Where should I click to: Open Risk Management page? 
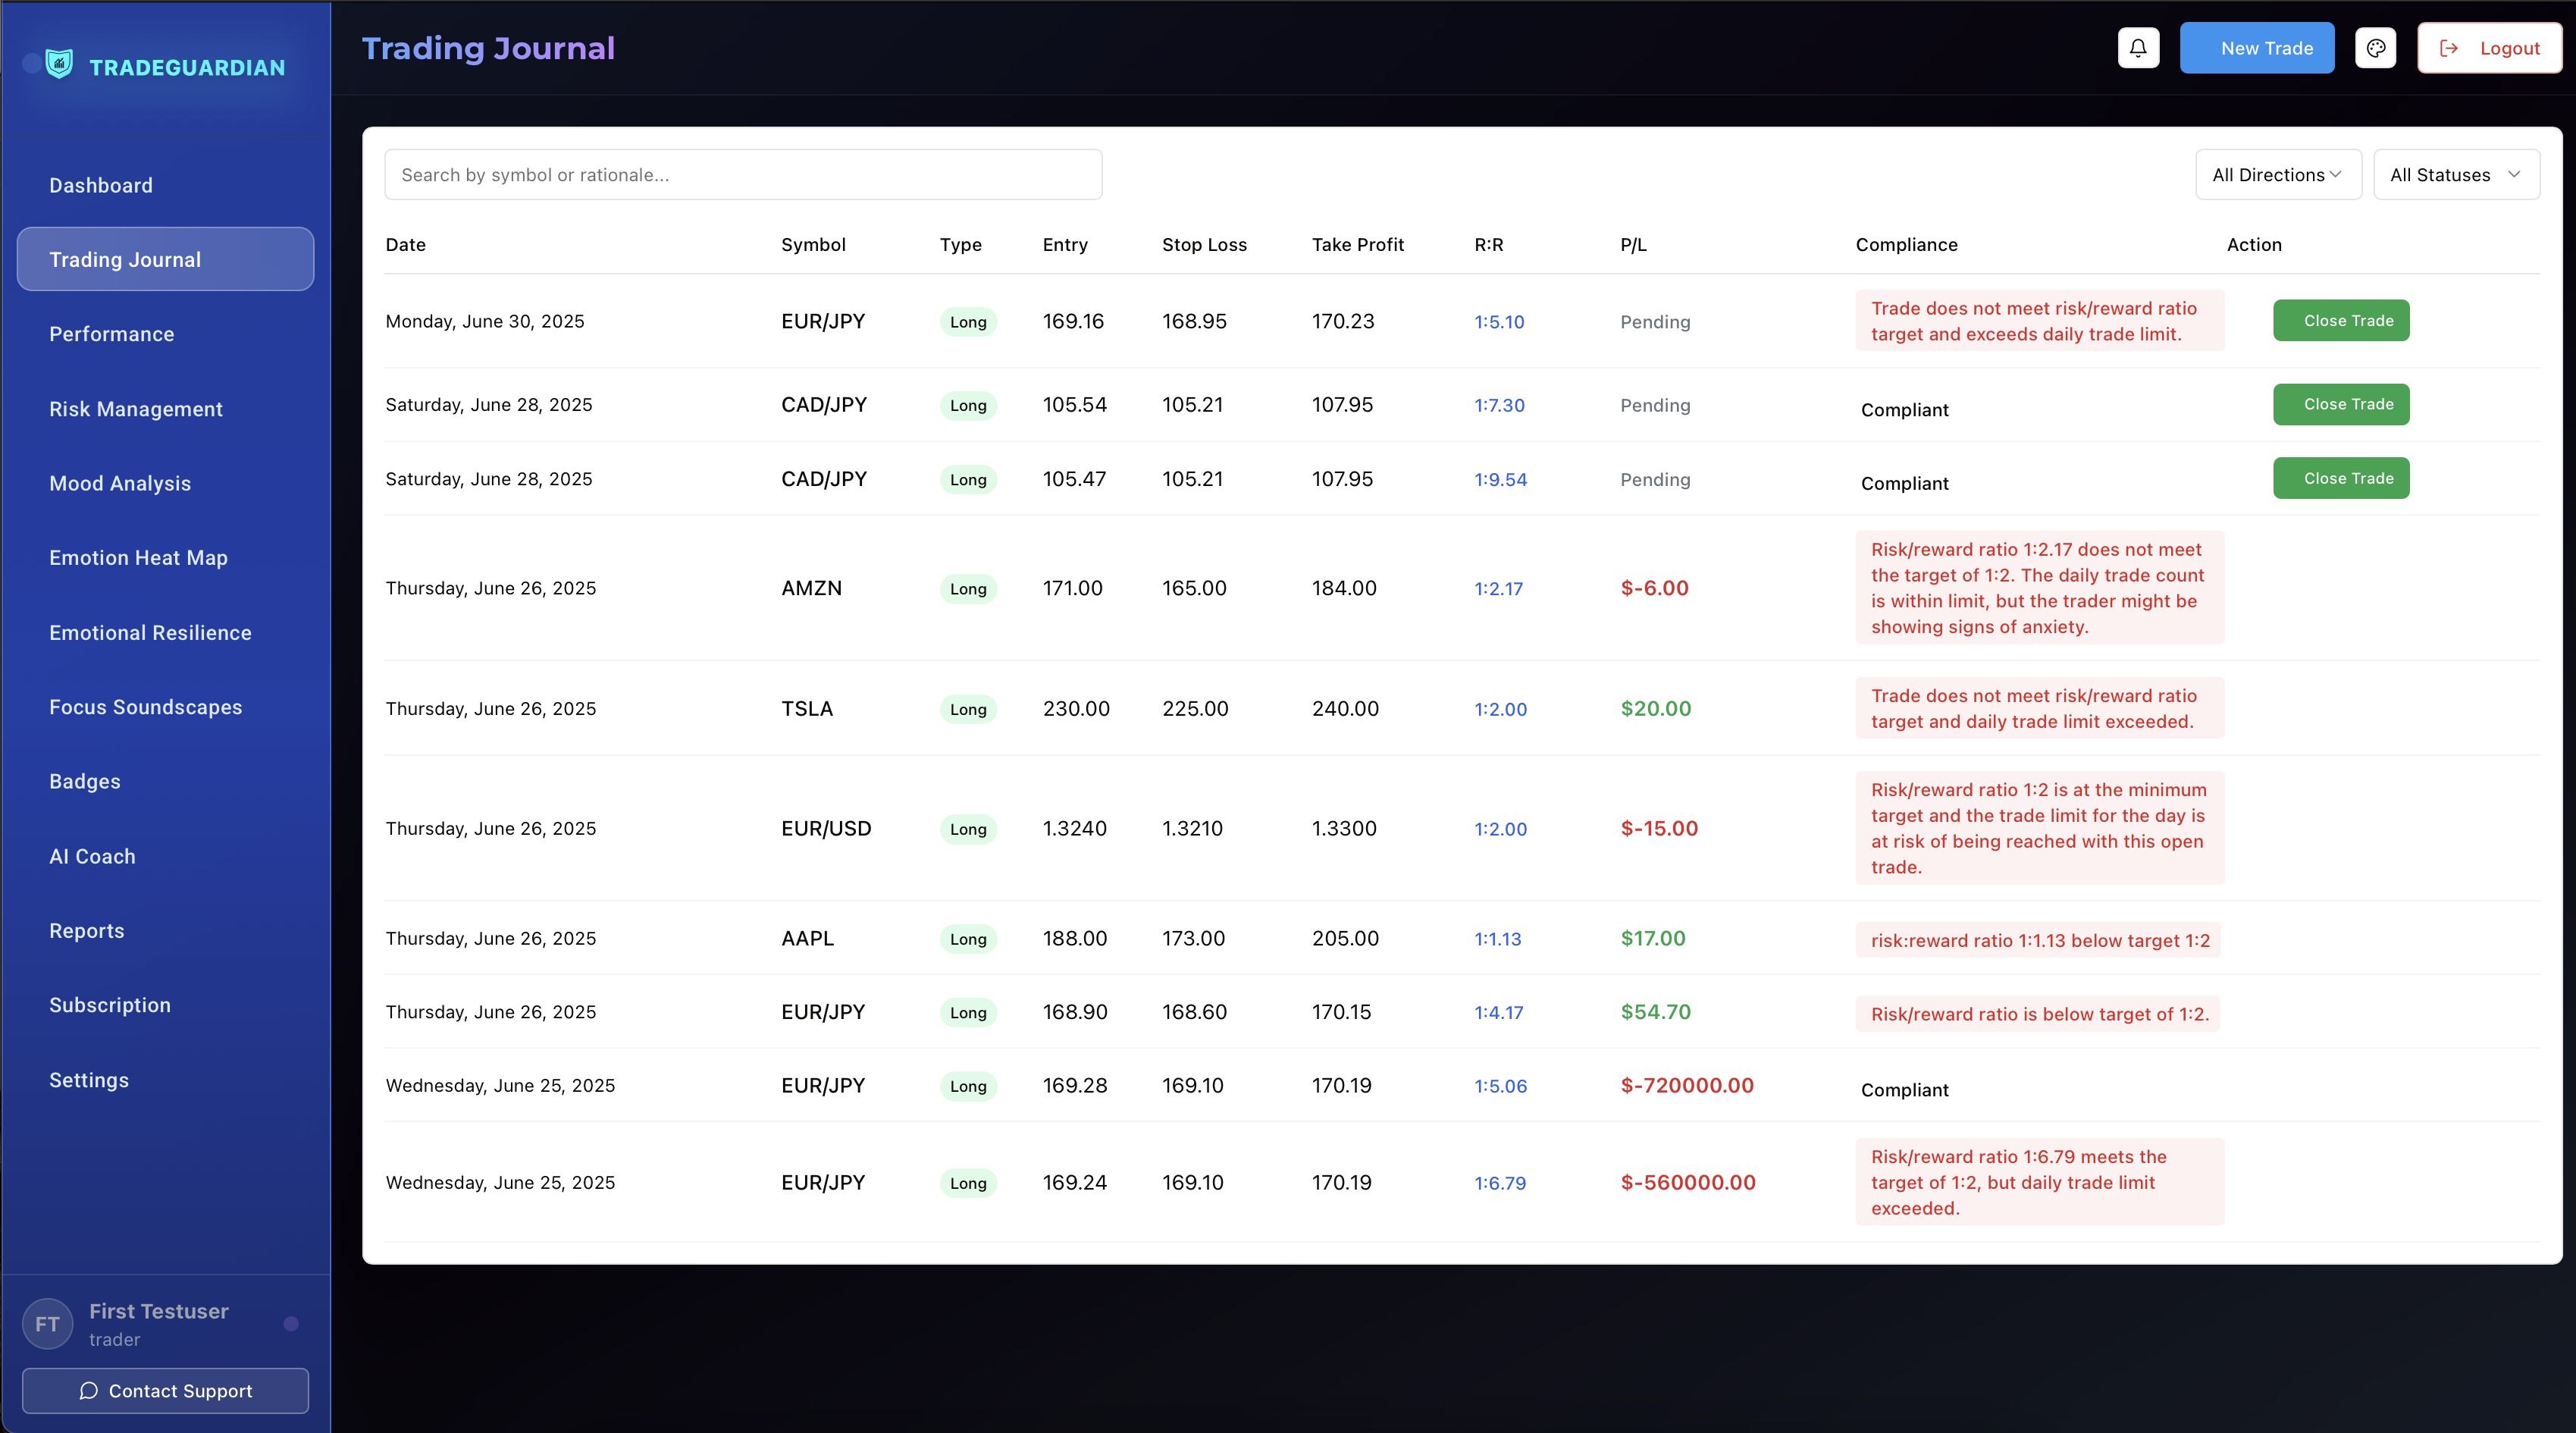pyautogui.click(x=136, y=409)
